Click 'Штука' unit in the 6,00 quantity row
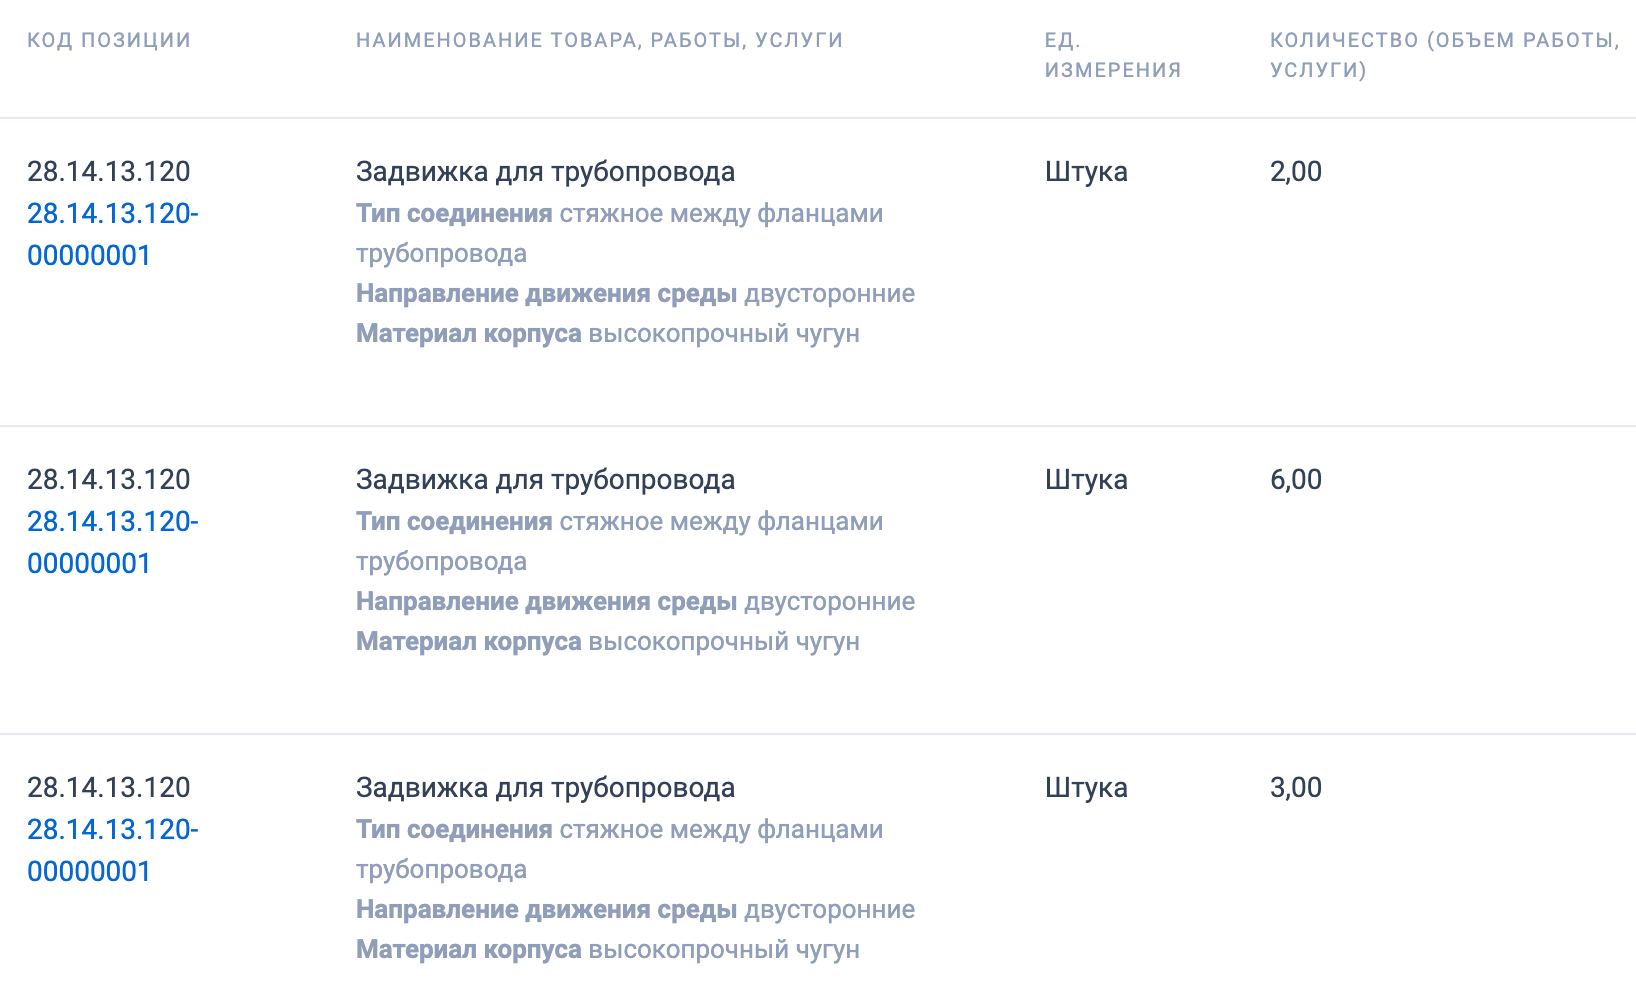Viewport: 1636px width, 996px height. point(1086,480)
